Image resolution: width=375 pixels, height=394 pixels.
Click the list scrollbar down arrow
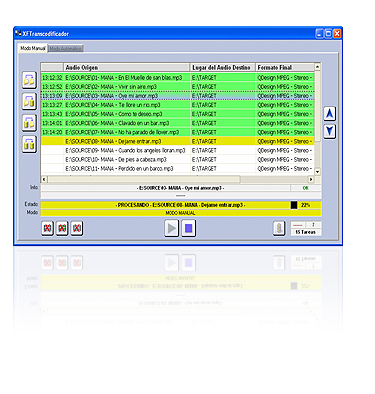tap(317, 172)
